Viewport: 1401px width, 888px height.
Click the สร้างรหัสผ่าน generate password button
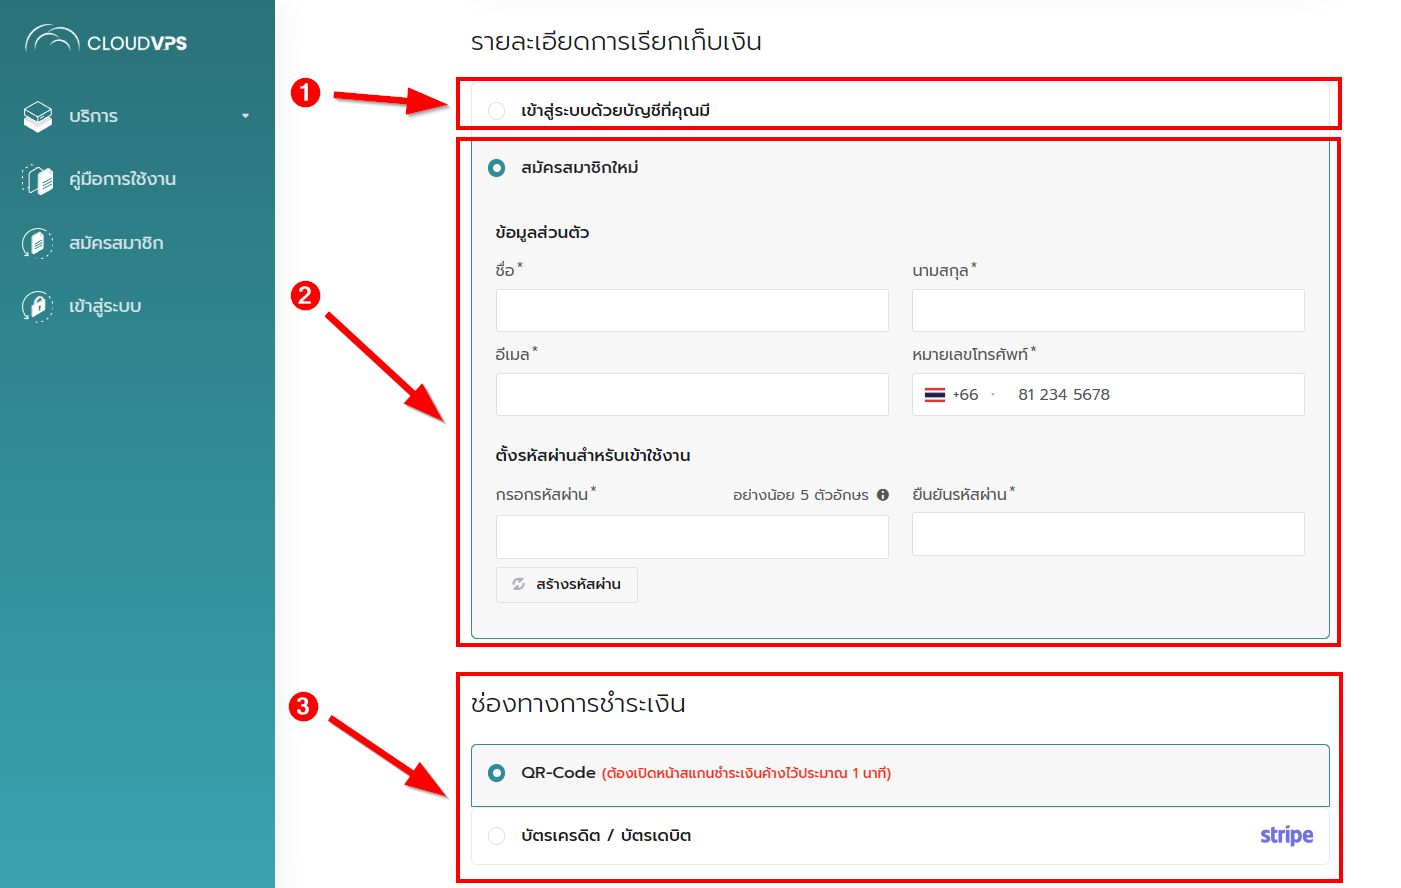[x=567, y=585]
